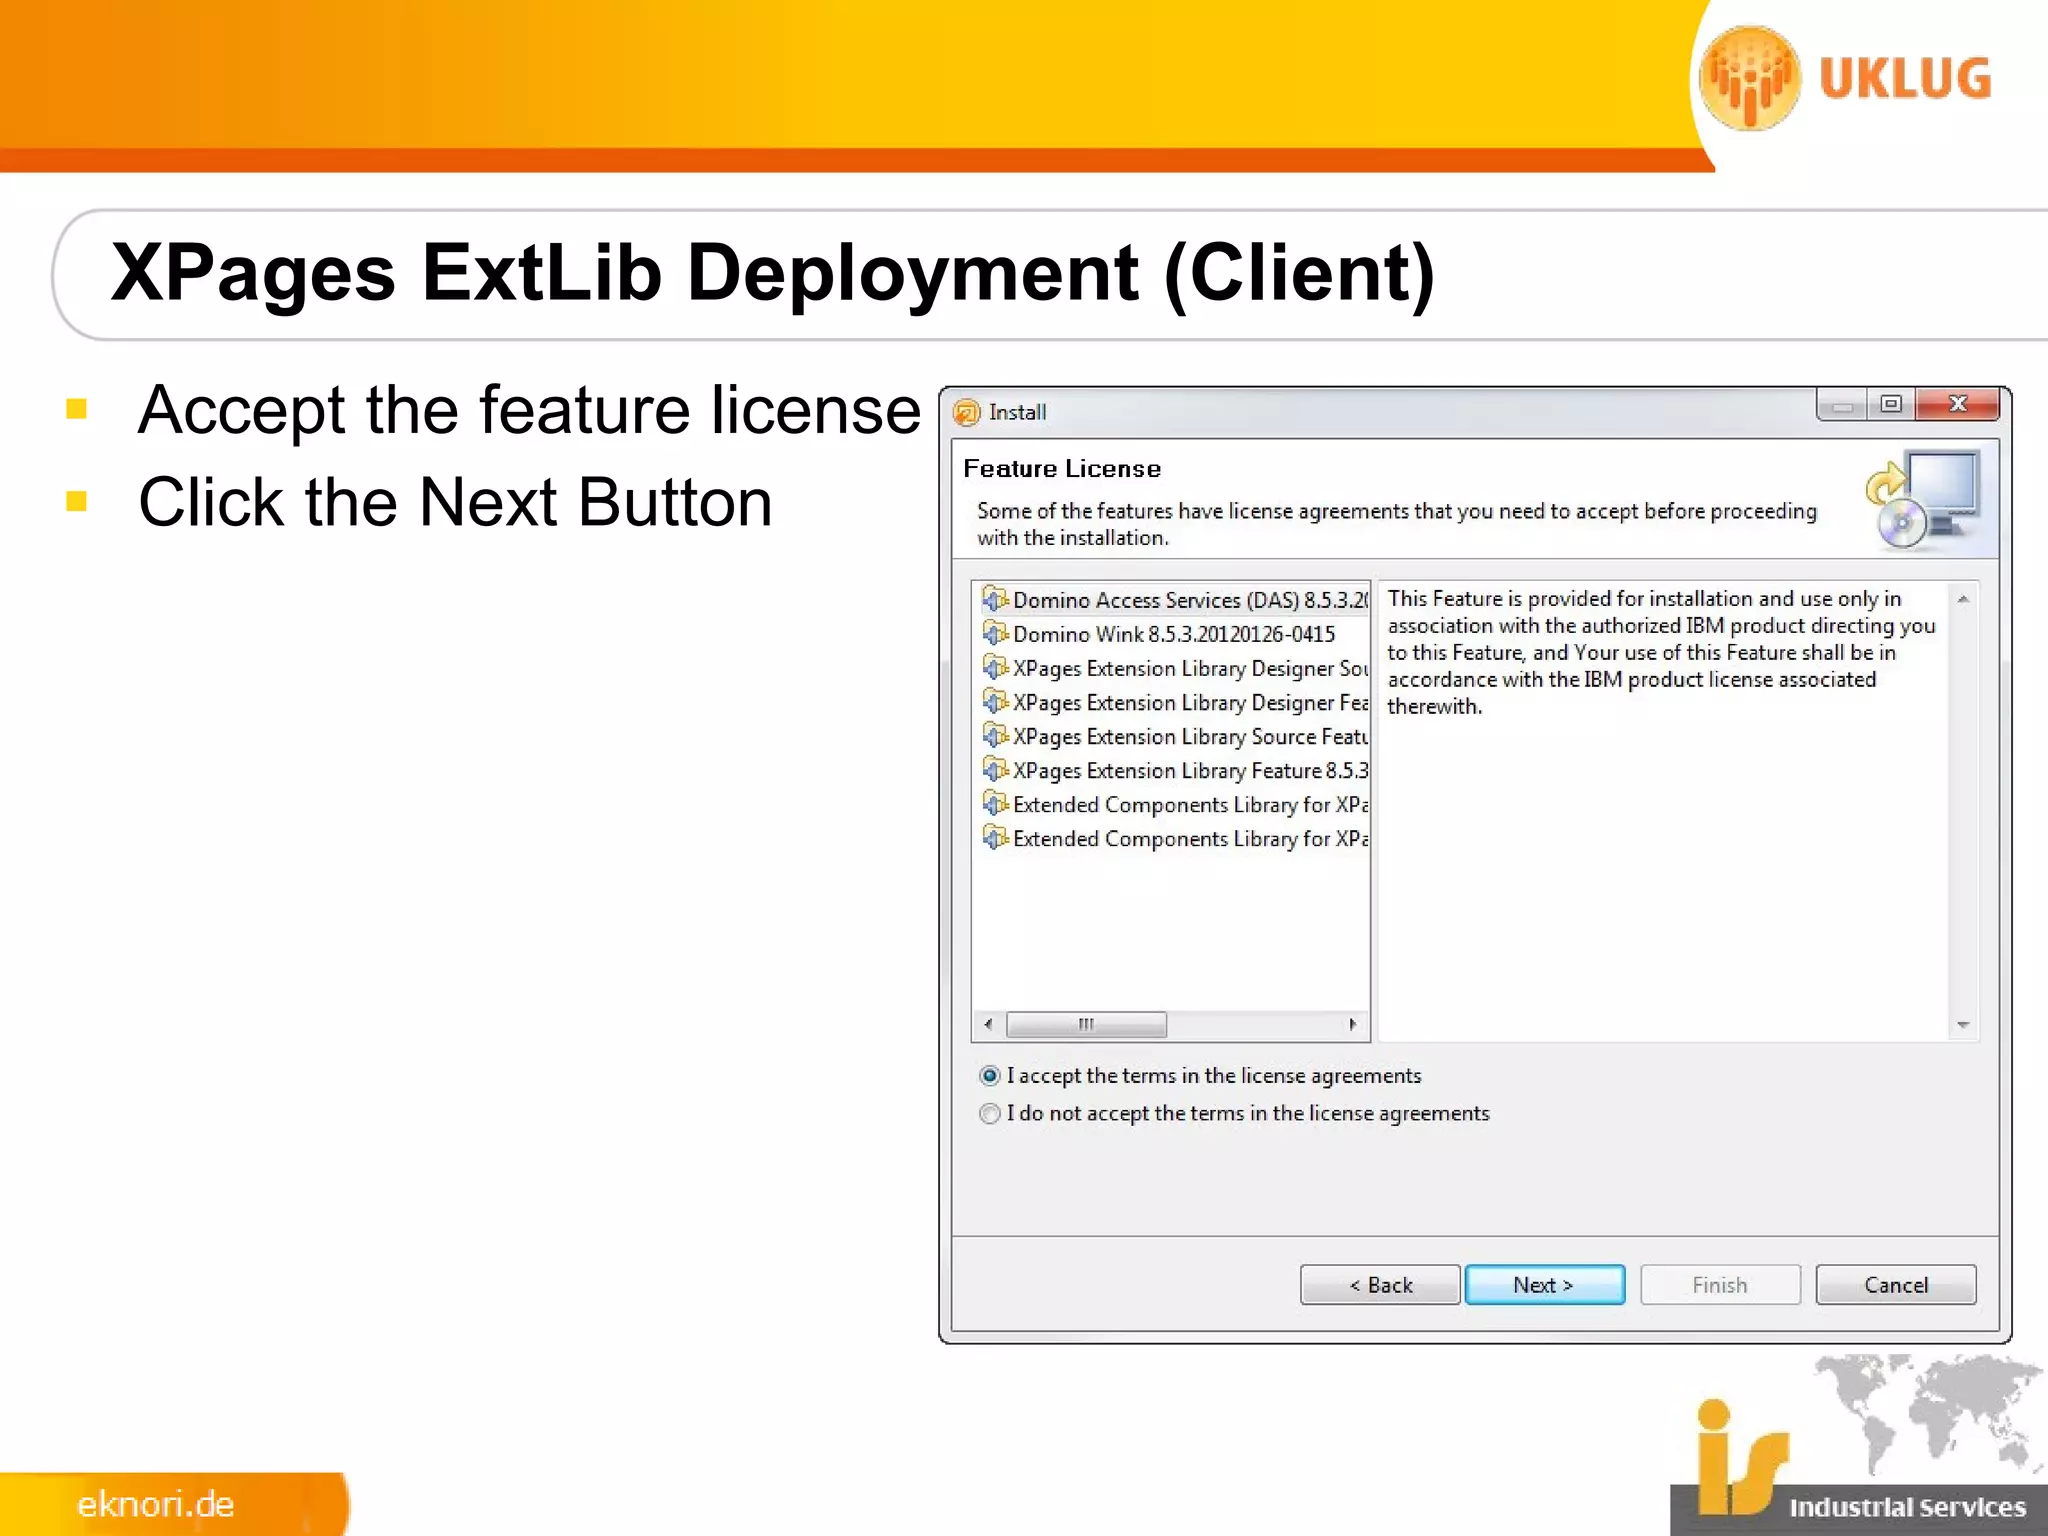Image resolution: width=2048 pixels, height=1536 pixels.
Task: Minimize the Install dialog window
Action: [x=1843, y=405]
